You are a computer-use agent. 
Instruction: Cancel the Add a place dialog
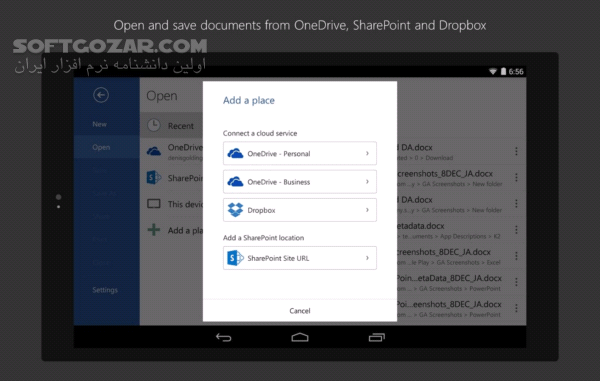tap(300, 311)
